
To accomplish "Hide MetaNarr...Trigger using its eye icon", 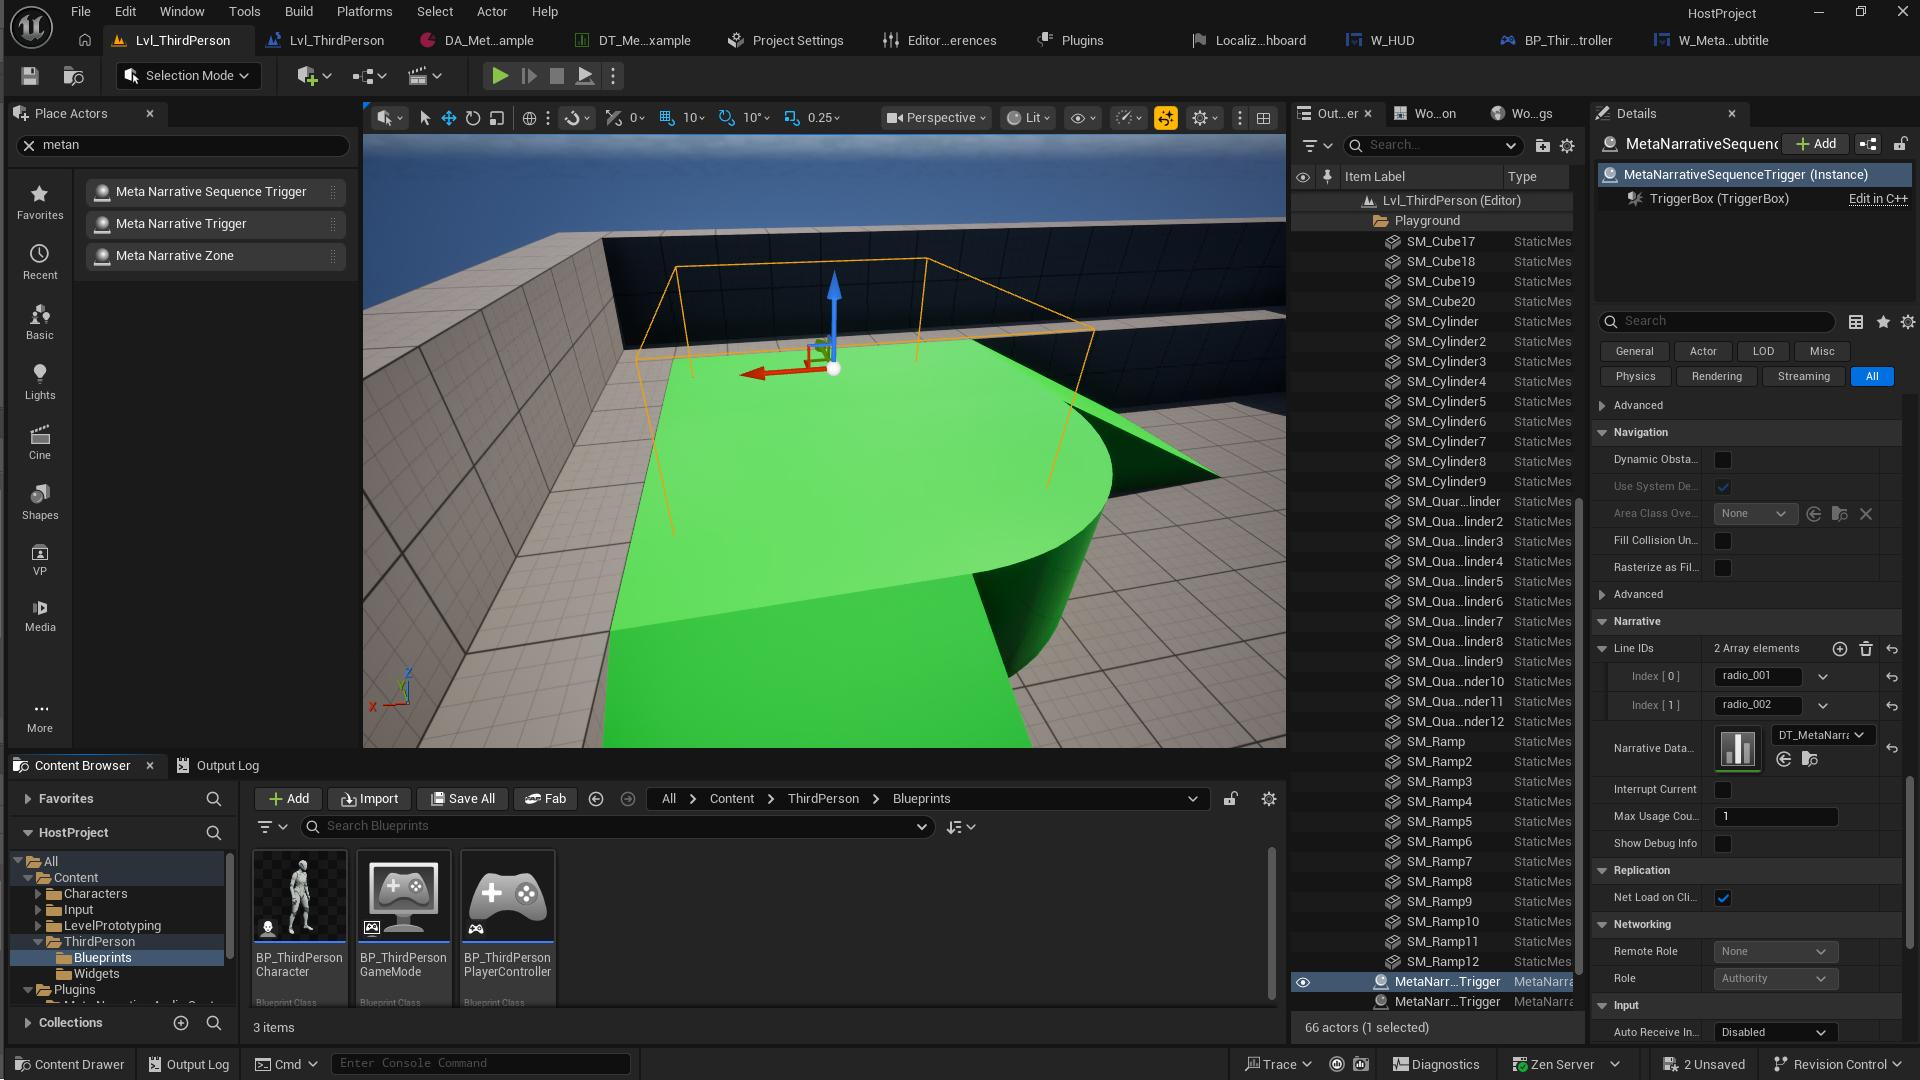I will tap(1302, 981).
